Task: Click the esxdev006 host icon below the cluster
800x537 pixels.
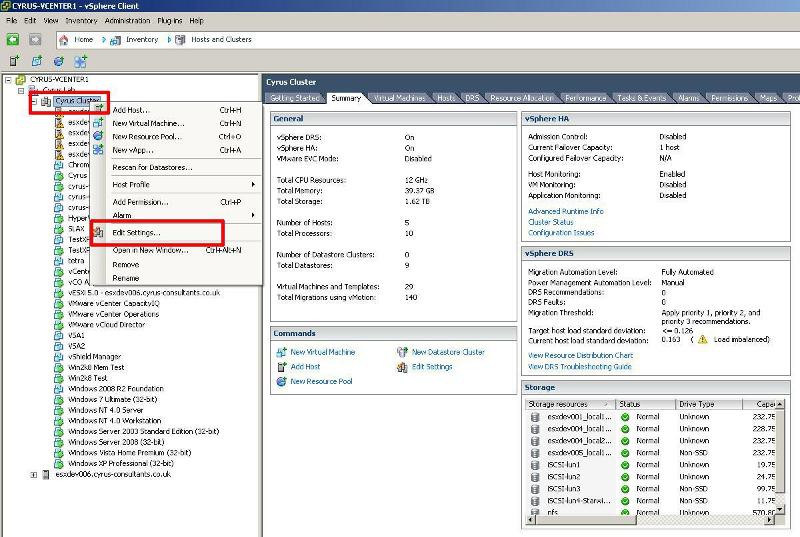Action: coord(46,475)
